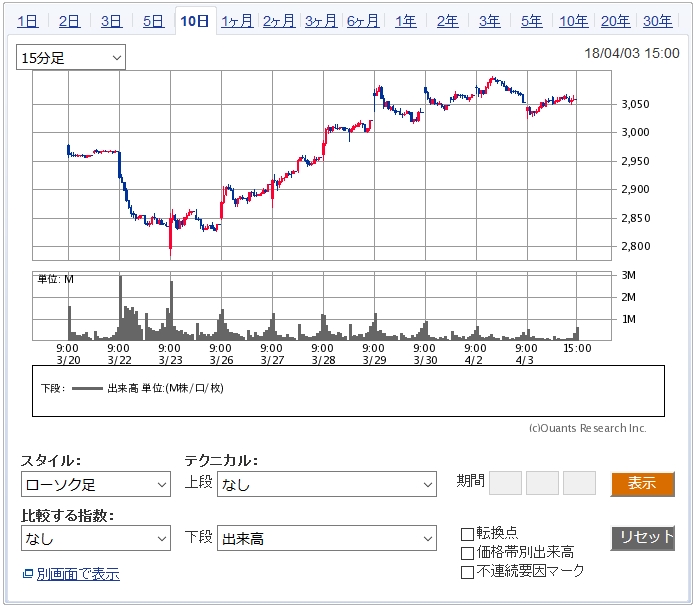The width and height of the screenshot is (697, 606).
Task: Click the third 期間 input box
Action: point(579,483)
